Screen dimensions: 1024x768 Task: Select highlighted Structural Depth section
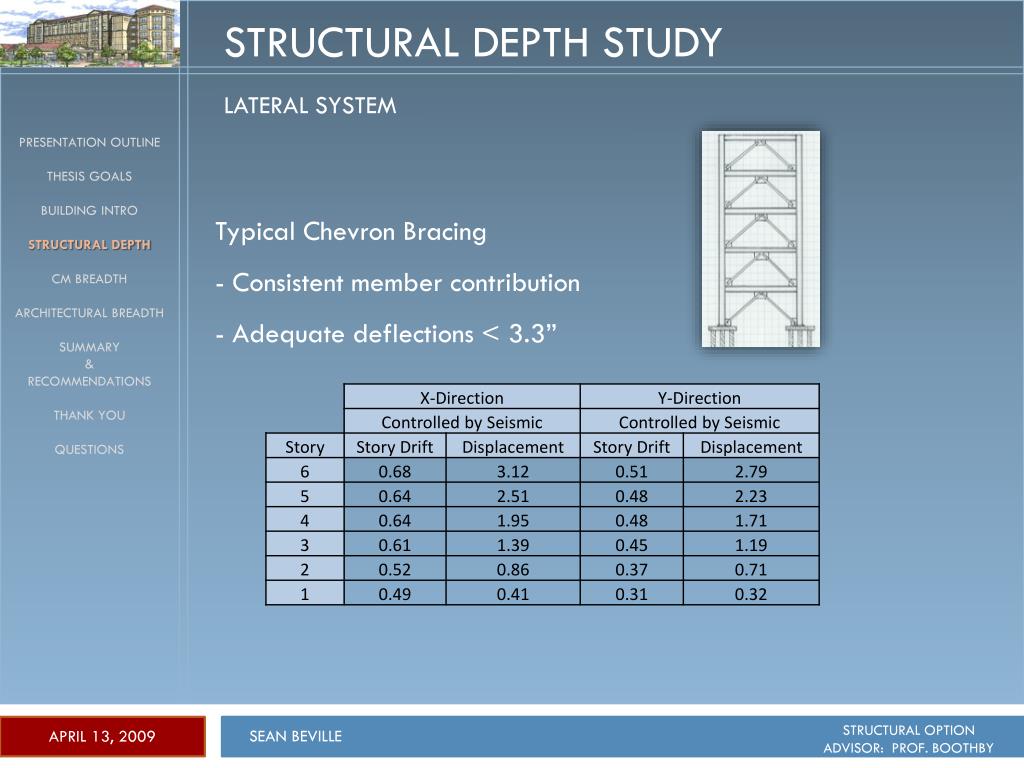point(89,245)
